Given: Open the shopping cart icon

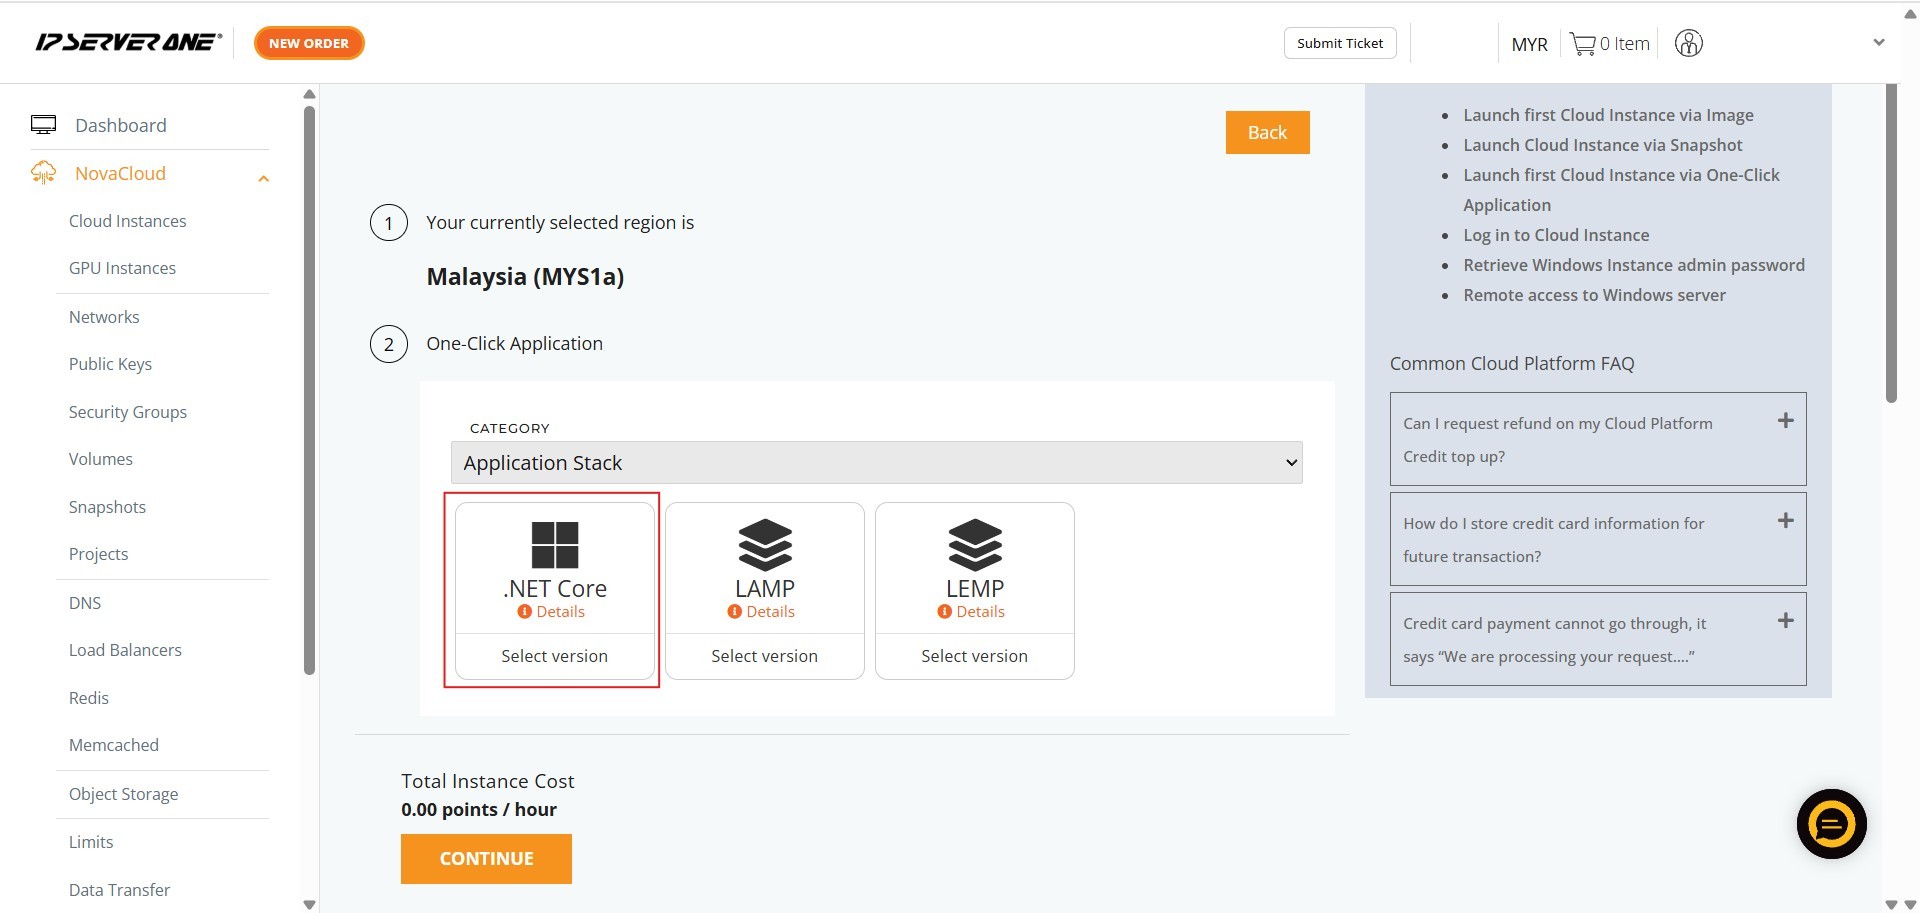Looking at the screenshot, I should pyautogui.click(x=1582, y=44).
